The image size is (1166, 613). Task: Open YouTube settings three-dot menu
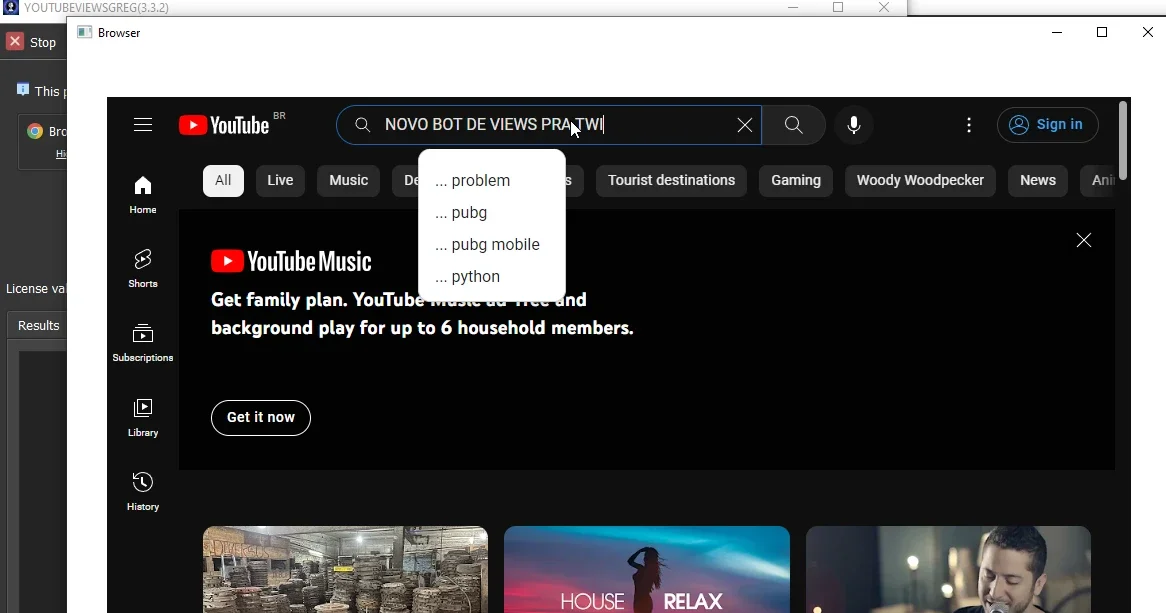pyautogui.click(x=968, y=125)
